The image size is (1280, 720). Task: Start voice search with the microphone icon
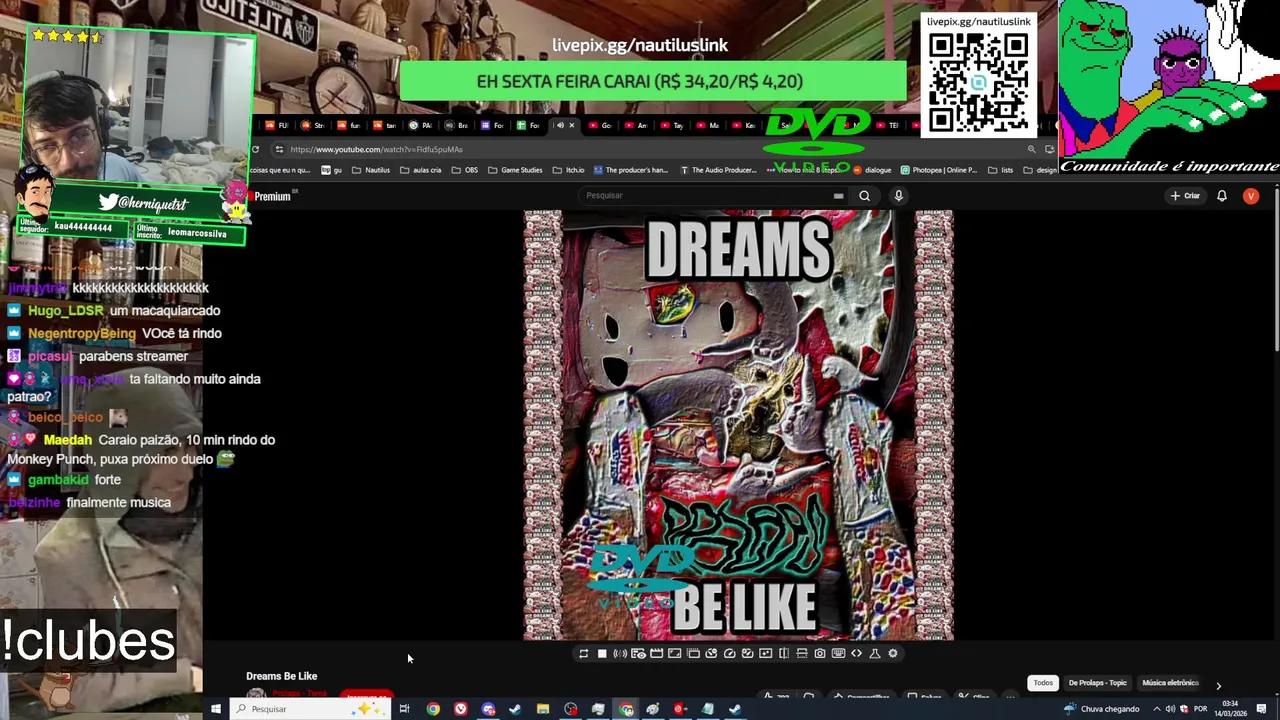point(898,196)
